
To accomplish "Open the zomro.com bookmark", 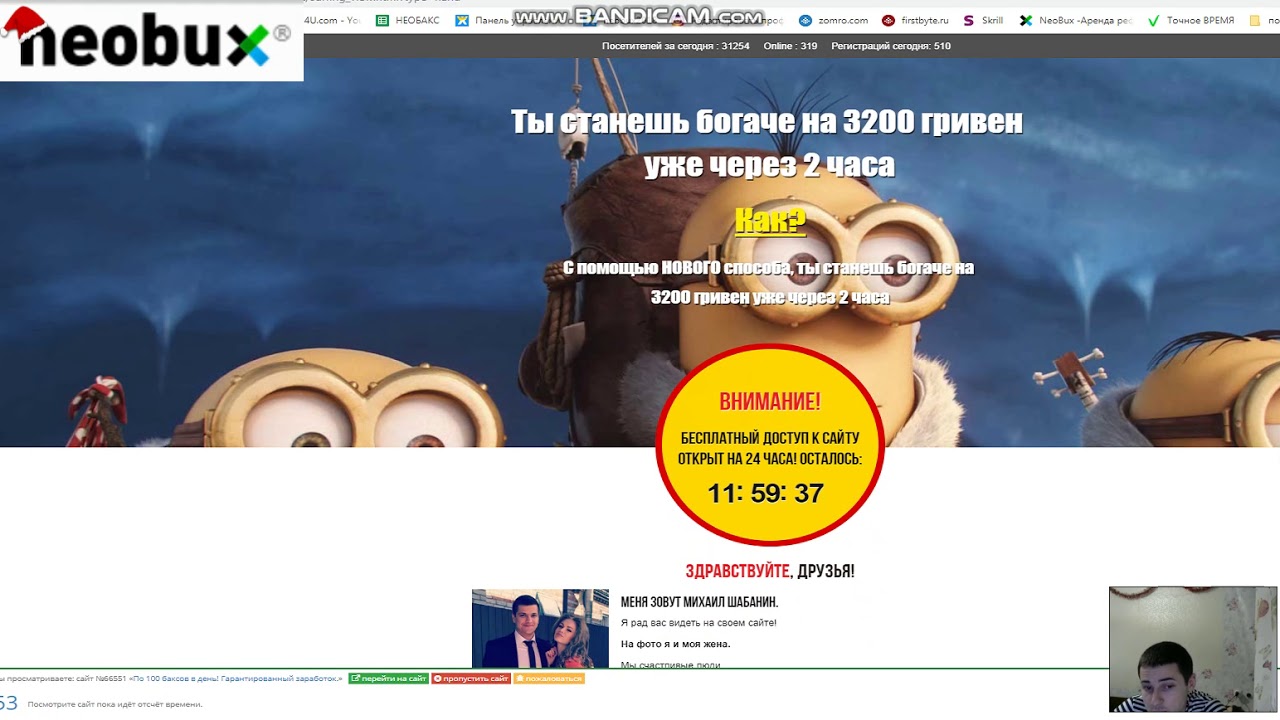I will (x=834, y=20).
